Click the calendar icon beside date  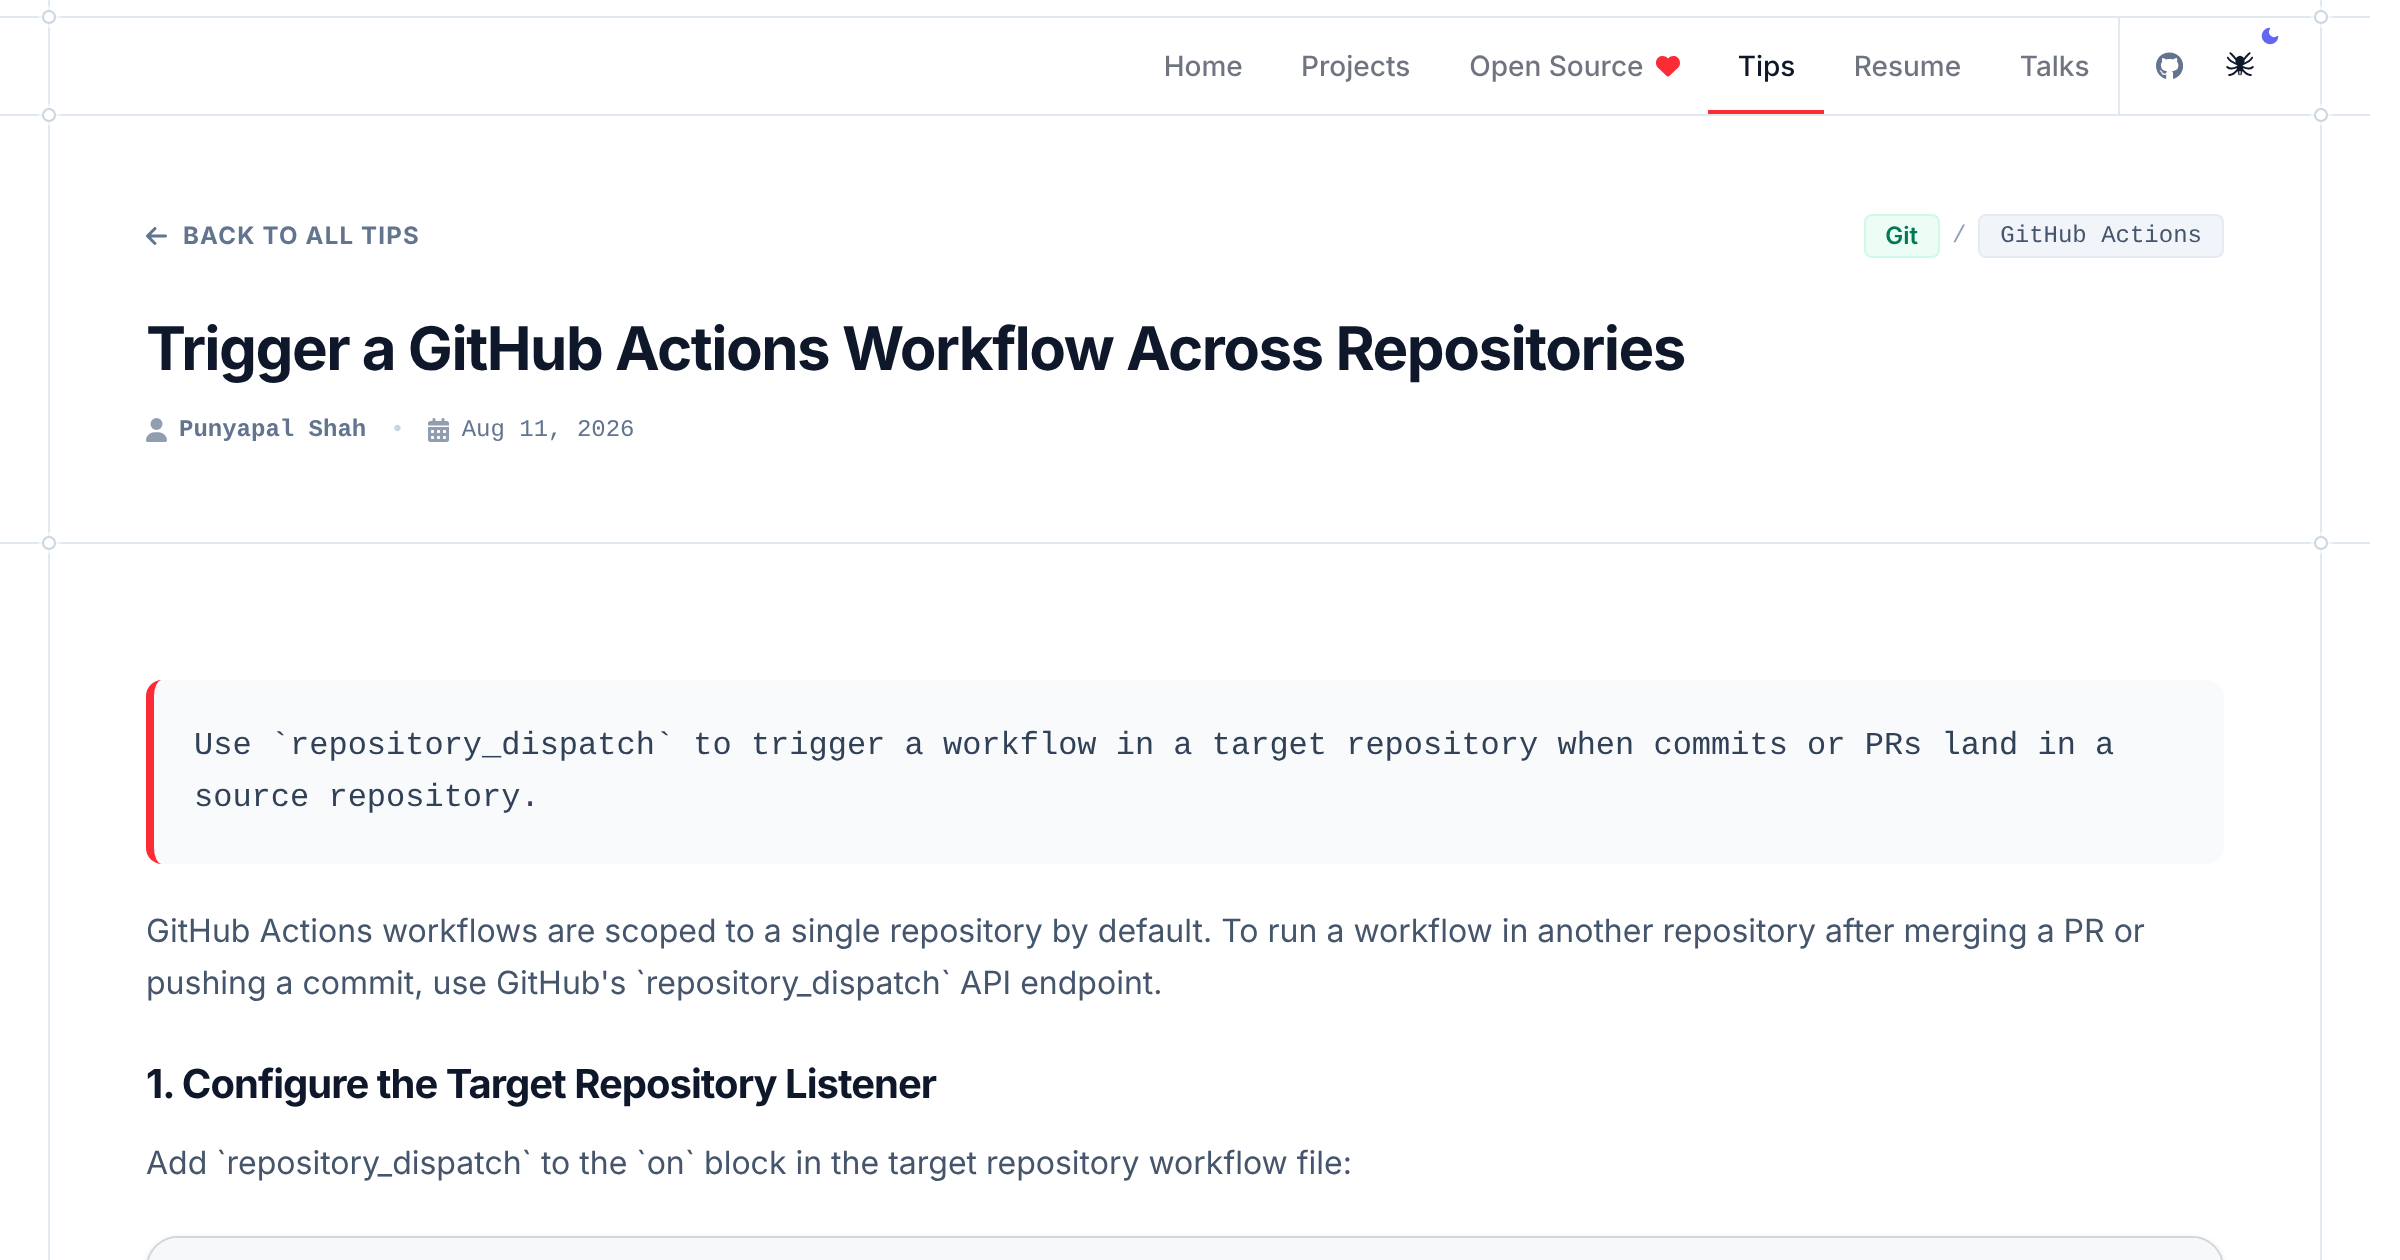438,430
